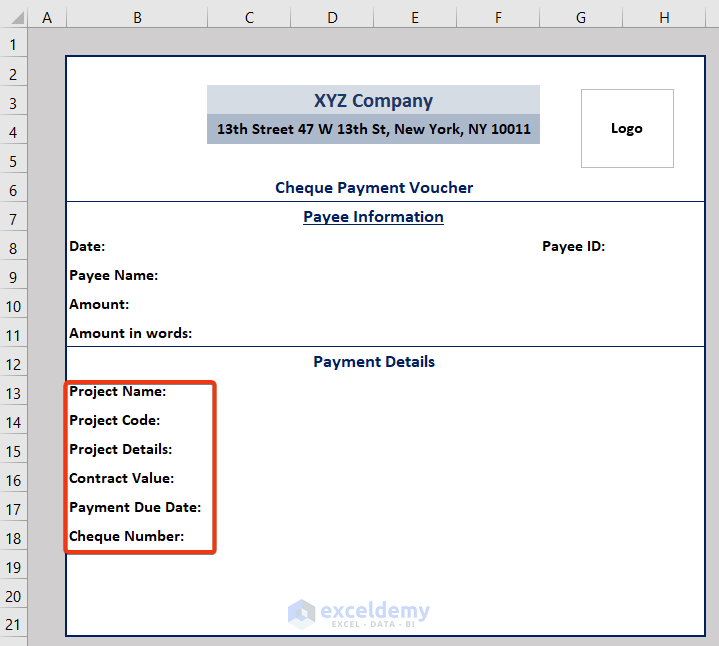Select the Amount: label cell
This screenshot has height=646, width=719.
137,304
